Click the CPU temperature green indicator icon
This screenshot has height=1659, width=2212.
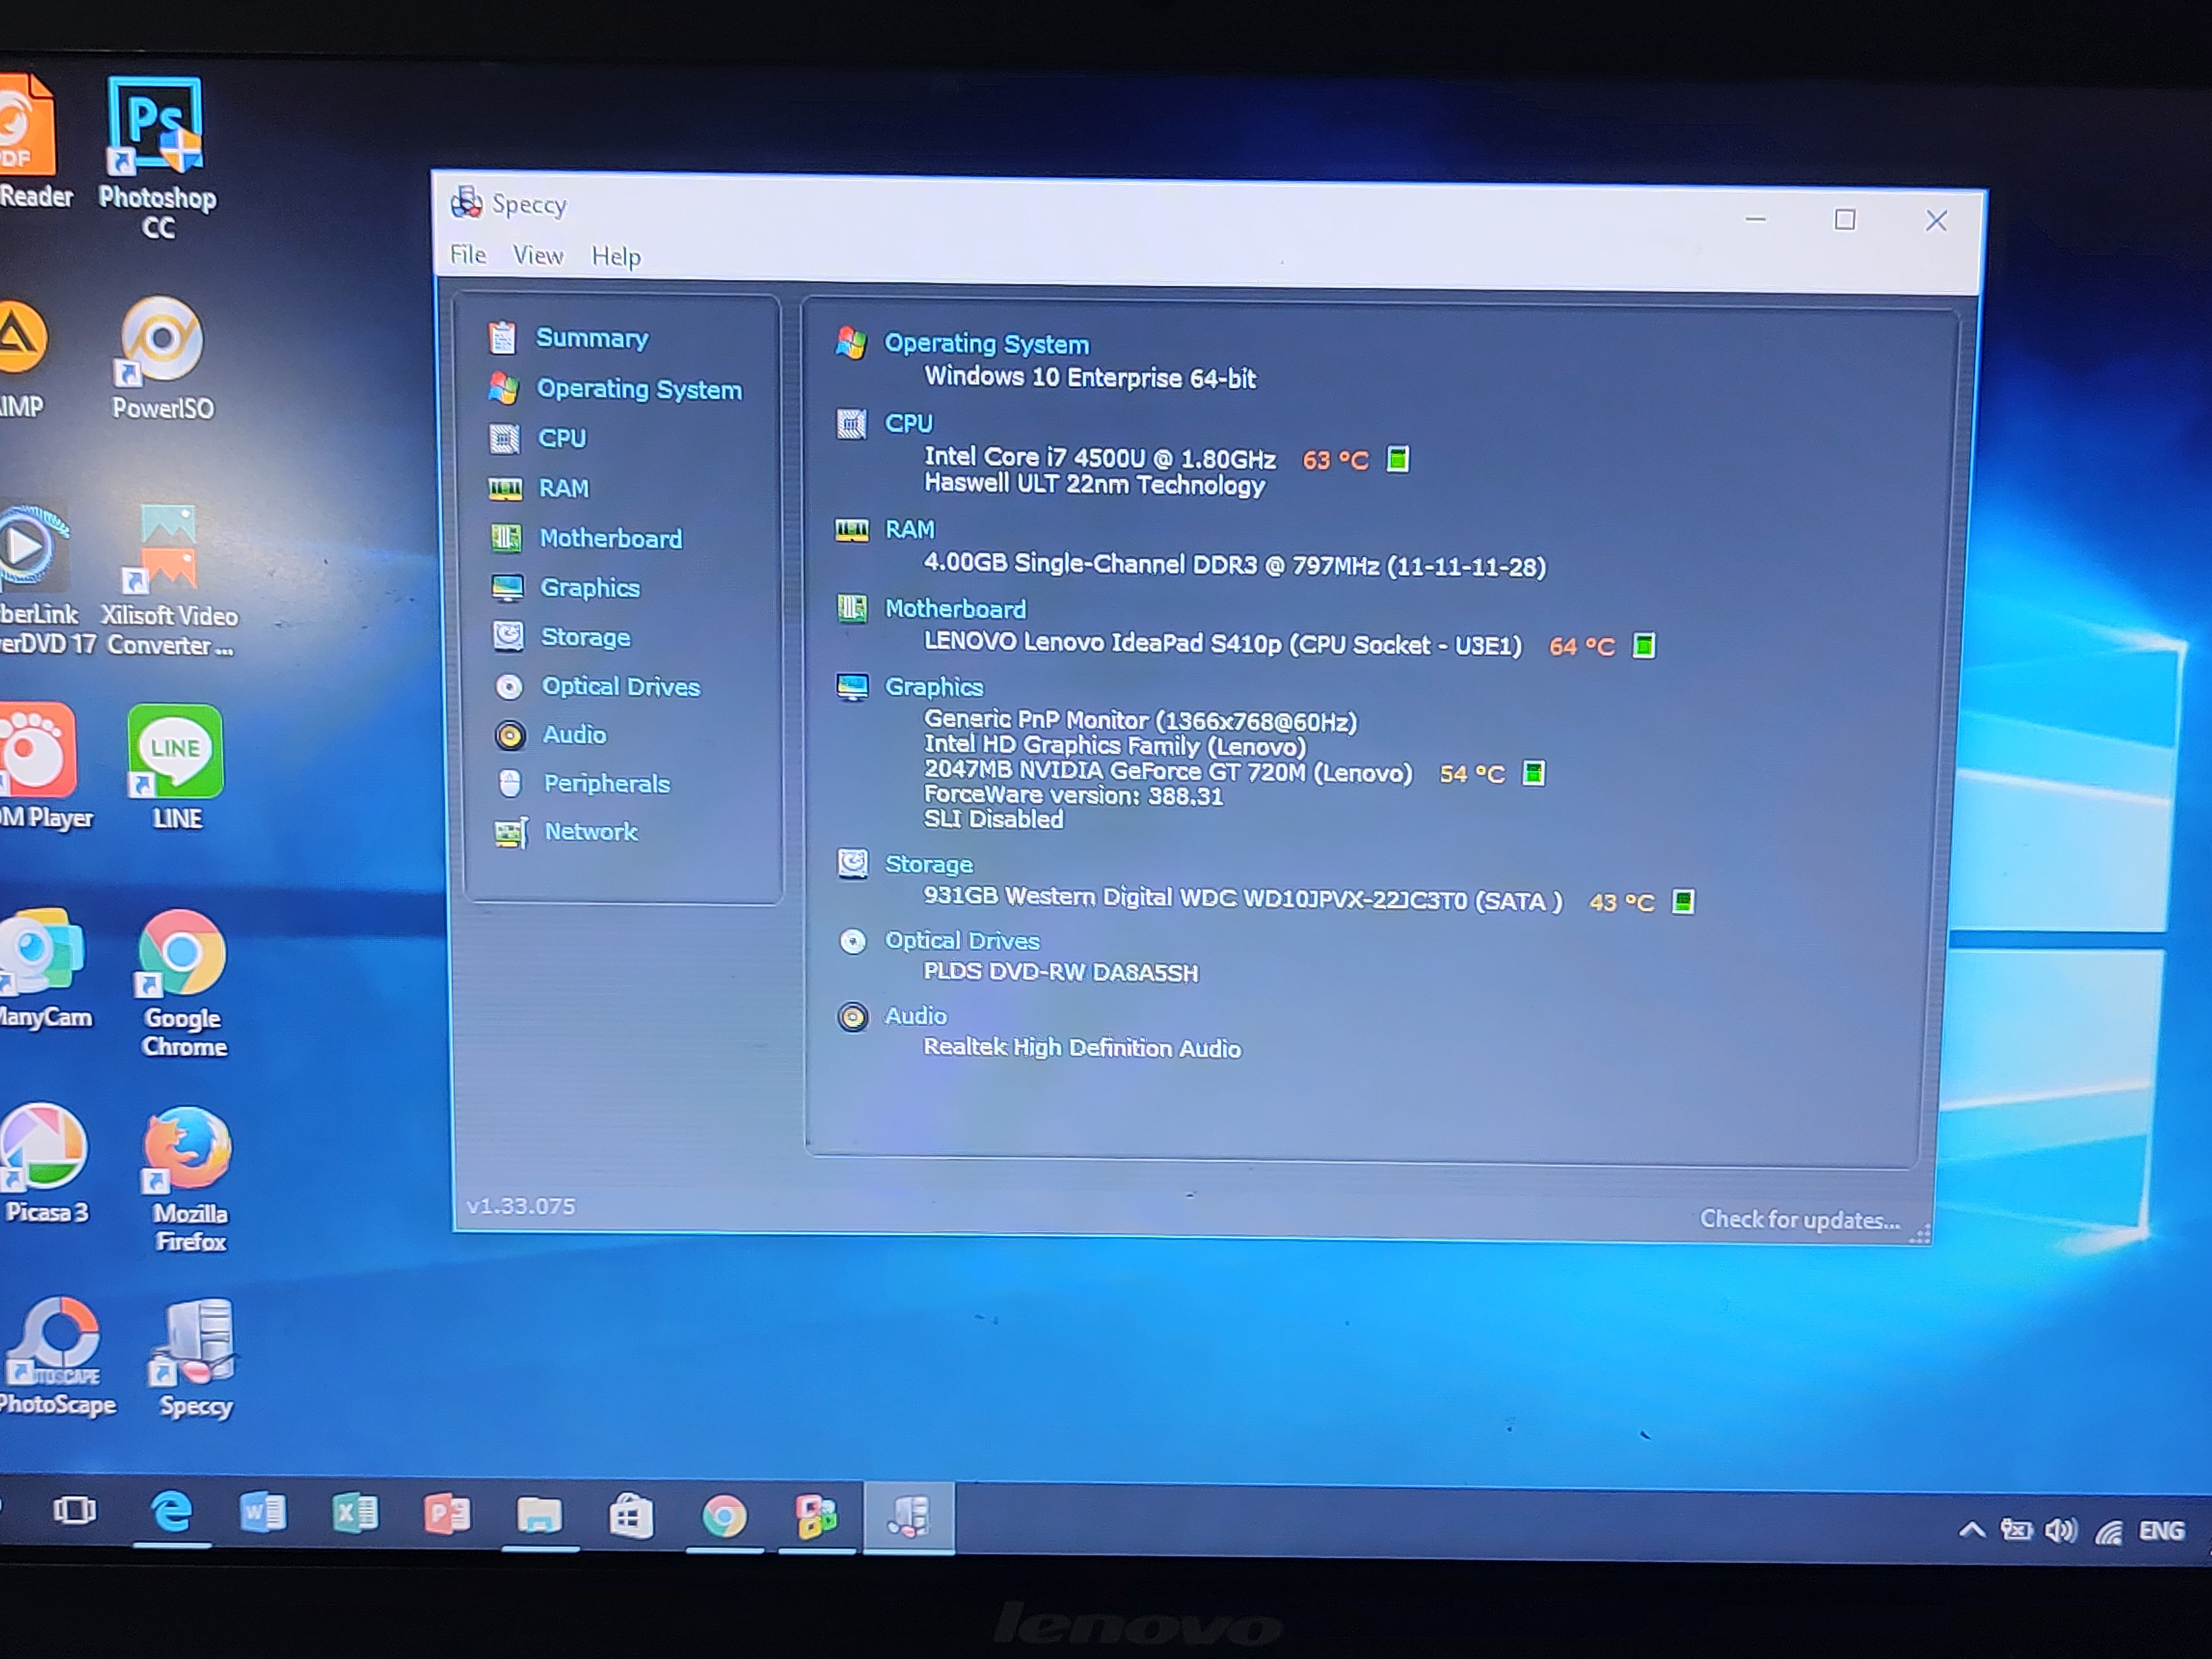pyautogui.click(x=1398, y=460)
